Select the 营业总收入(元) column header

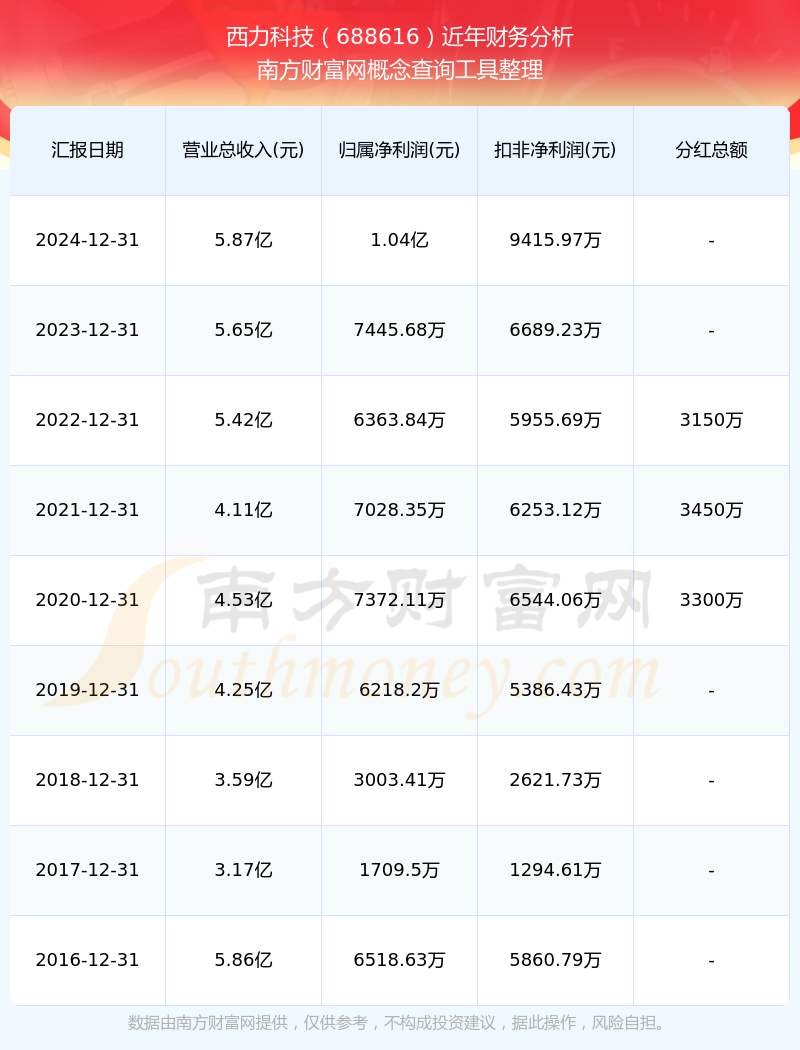244,150
